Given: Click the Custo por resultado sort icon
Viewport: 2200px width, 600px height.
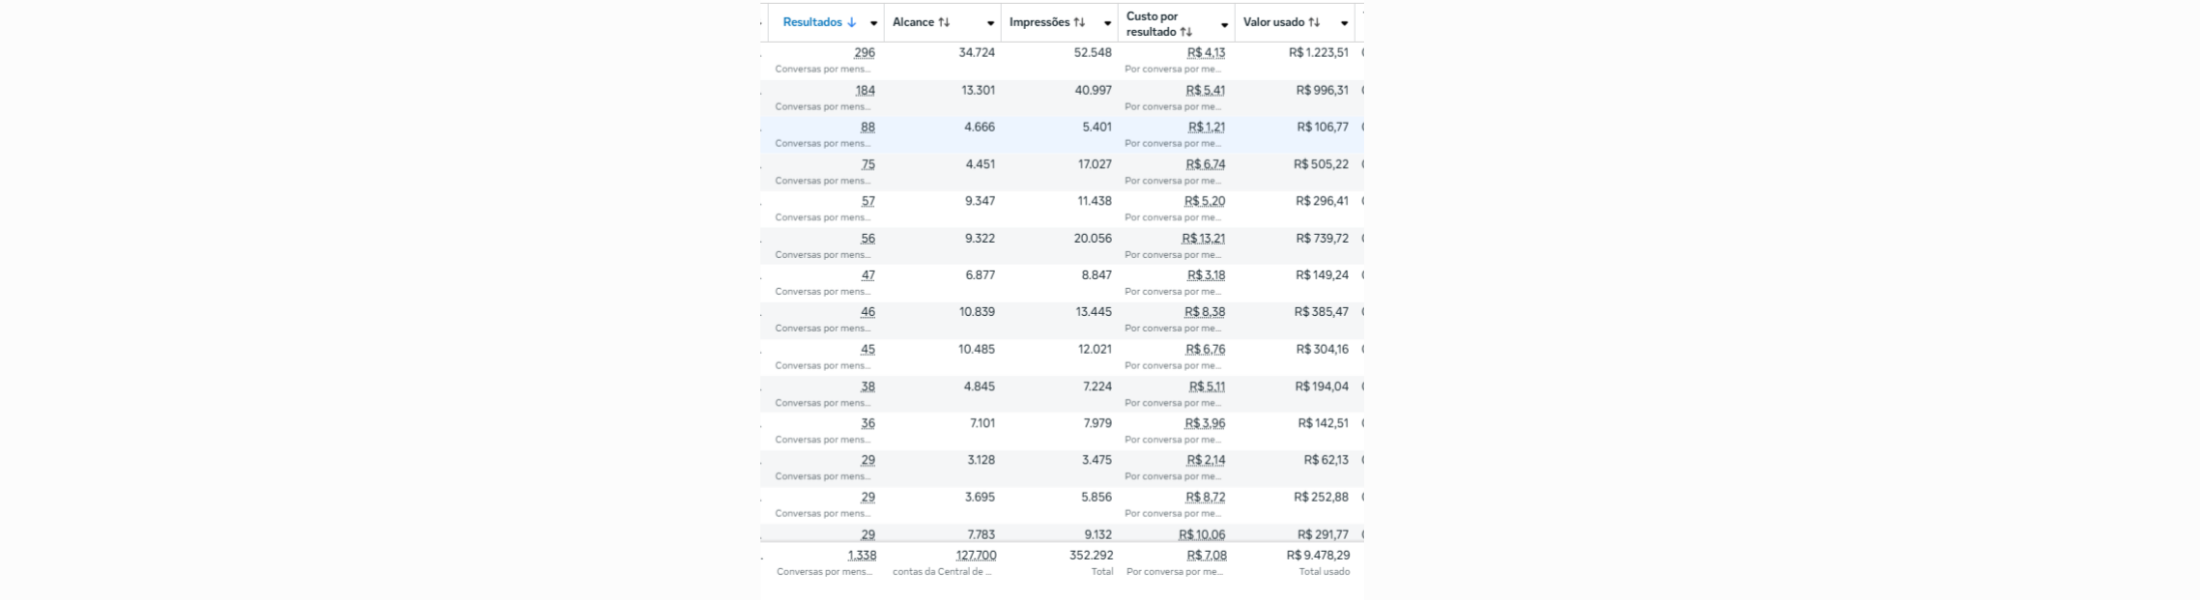Looking at the screenshot, I should click(x=1186, y=32).
